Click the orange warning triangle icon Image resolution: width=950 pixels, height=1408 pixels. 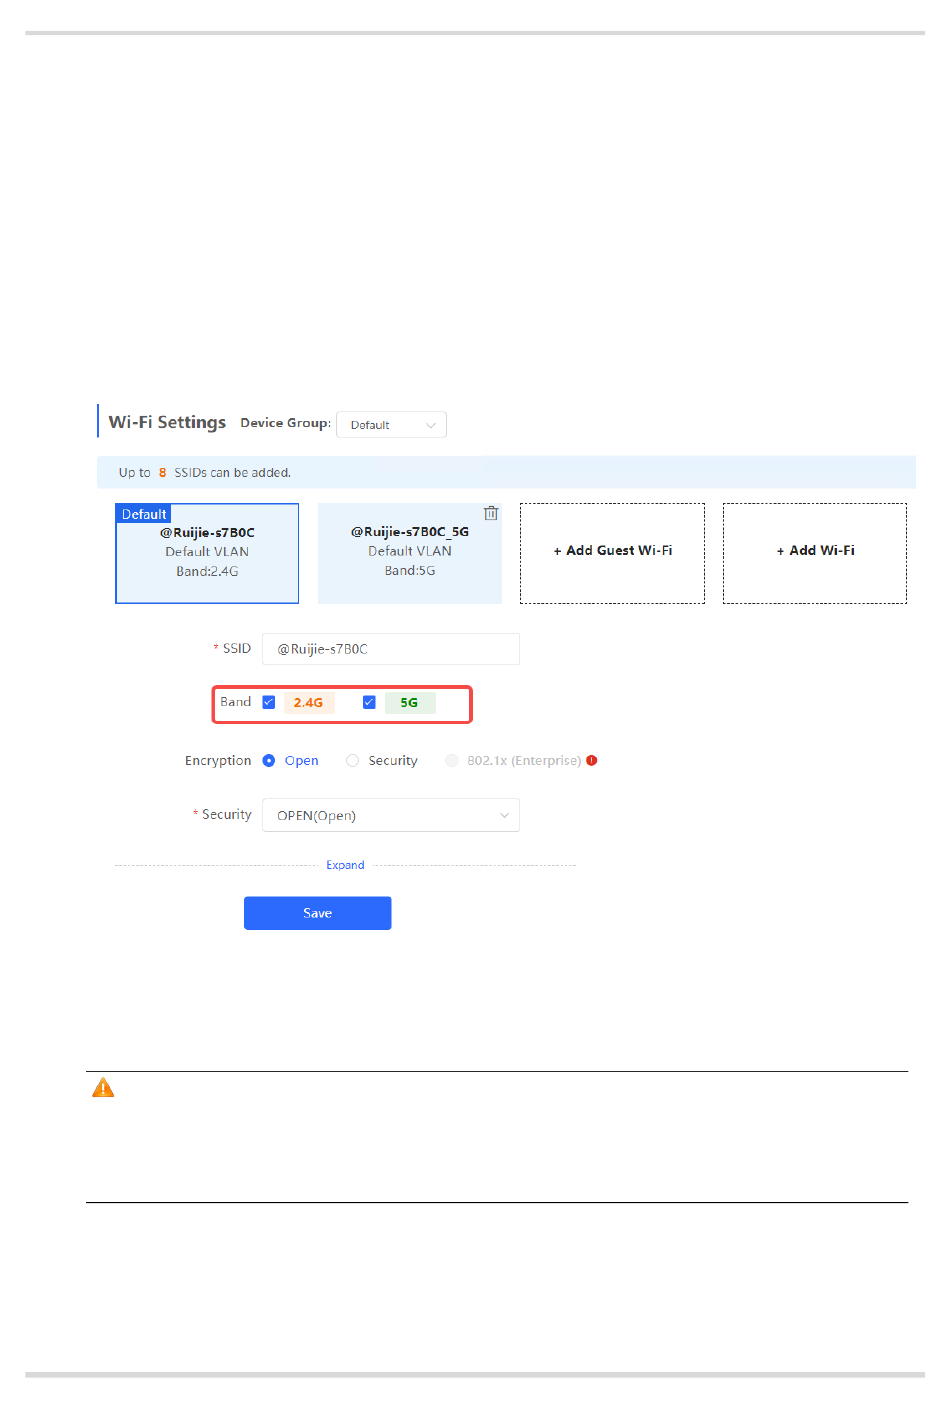click(x=103, y=1088)
